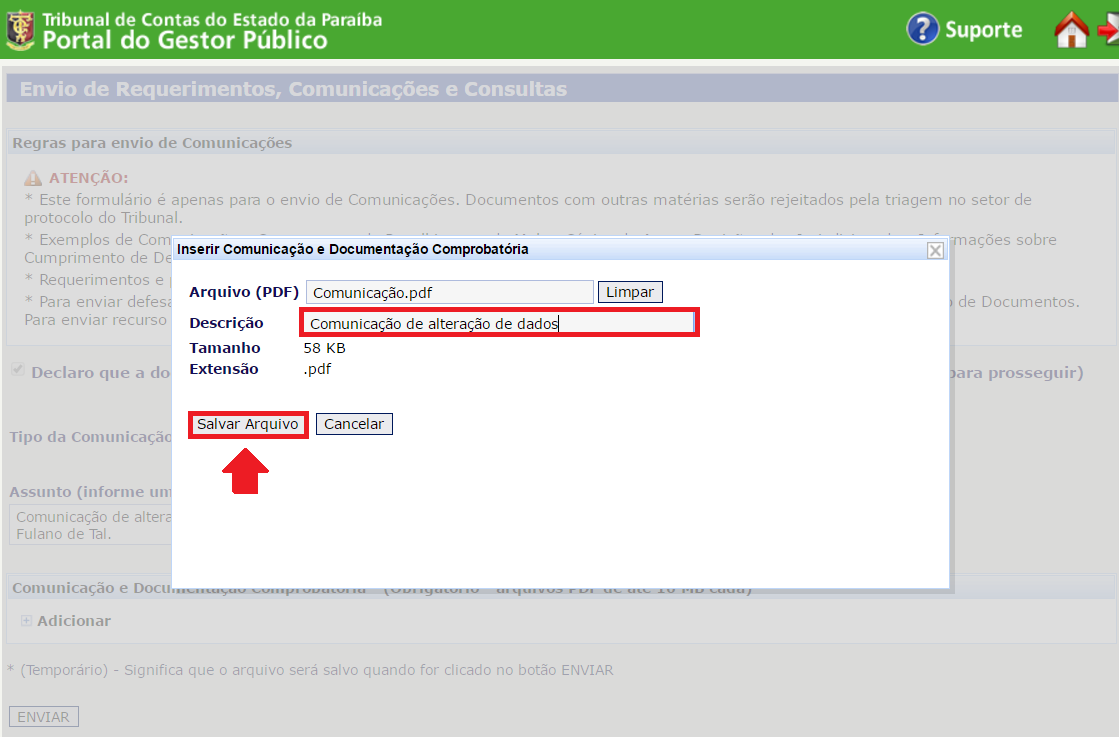
Task: Click the Assunto text area
Action: 90,525
